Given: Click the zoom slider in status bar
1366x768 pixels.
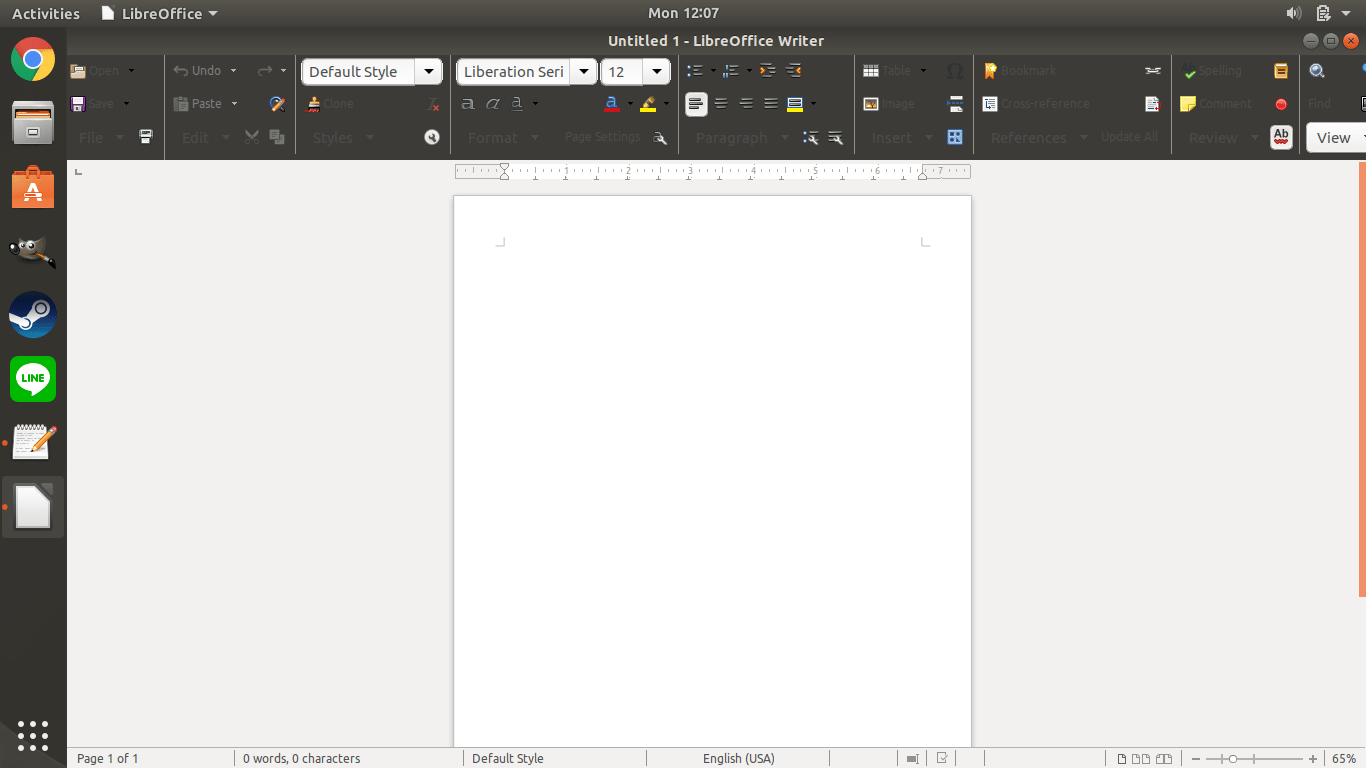Looking at the screenshot, I should [x=1255, y=759].
